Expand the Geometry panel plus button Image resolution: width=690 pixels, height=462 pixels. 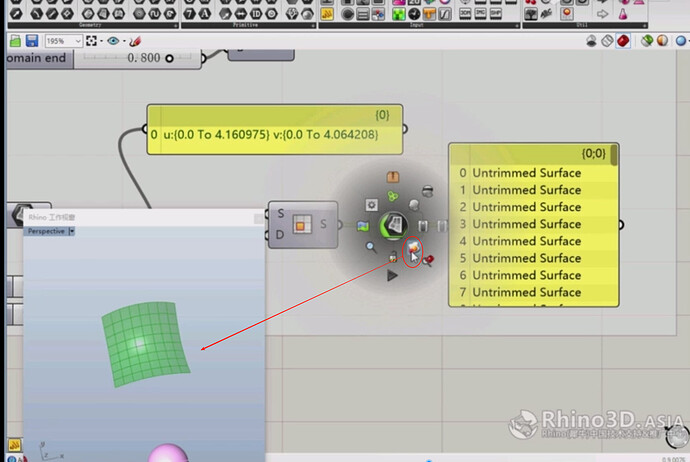click(x=176, y=26)
